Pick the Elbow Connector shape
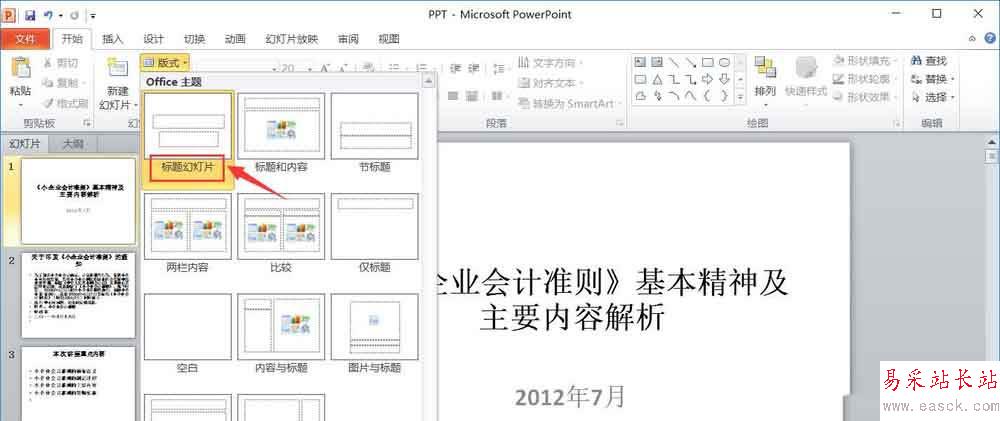1000x421 pixels. tap(673, 80)
